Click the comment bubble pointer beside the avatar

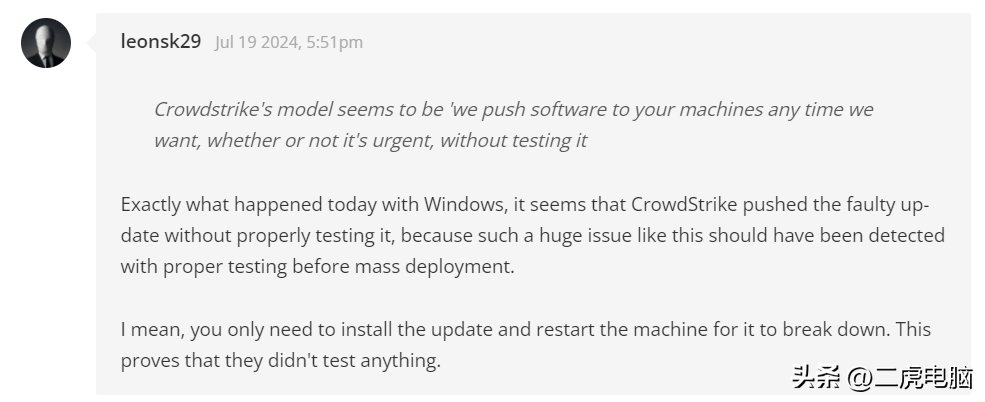coord(92,43)
